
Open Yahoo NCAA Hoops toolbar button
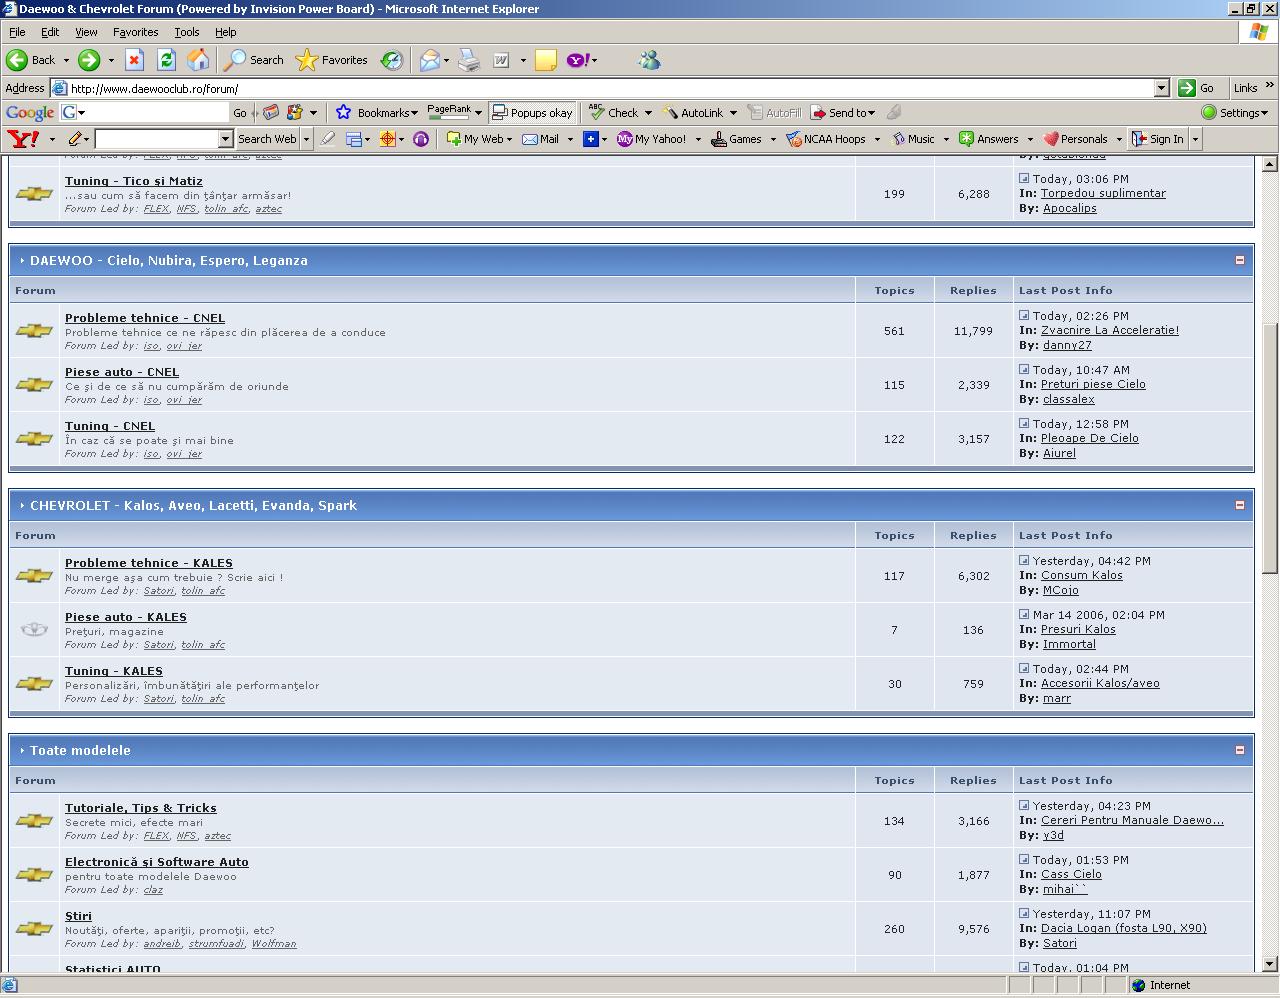click(x=826, y=139)
